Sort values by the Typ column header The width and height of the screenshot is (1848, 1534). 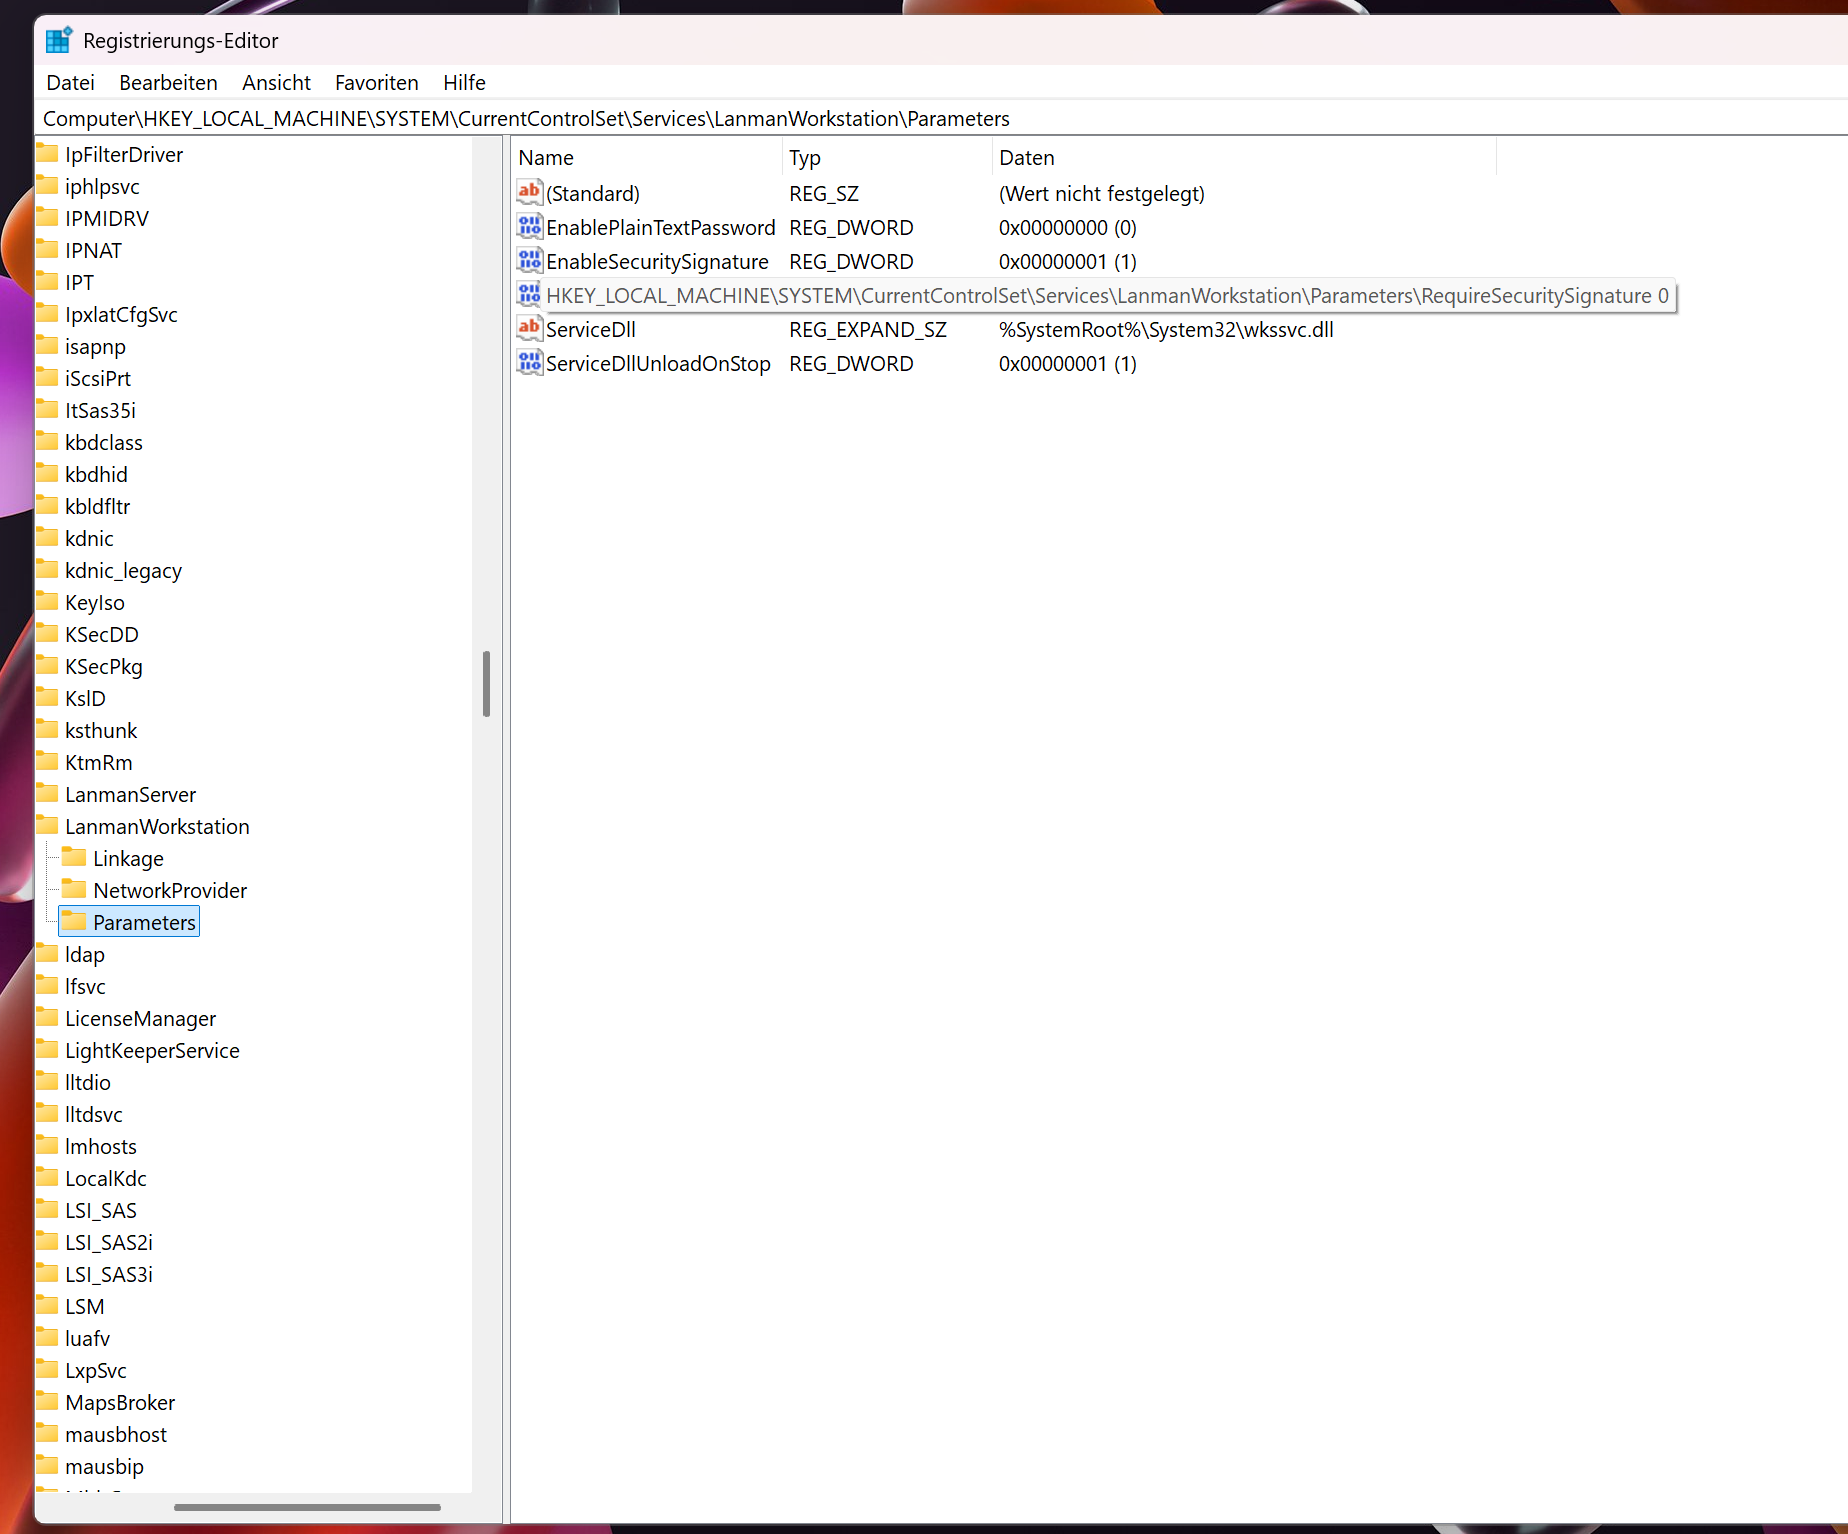pos(887,157)
